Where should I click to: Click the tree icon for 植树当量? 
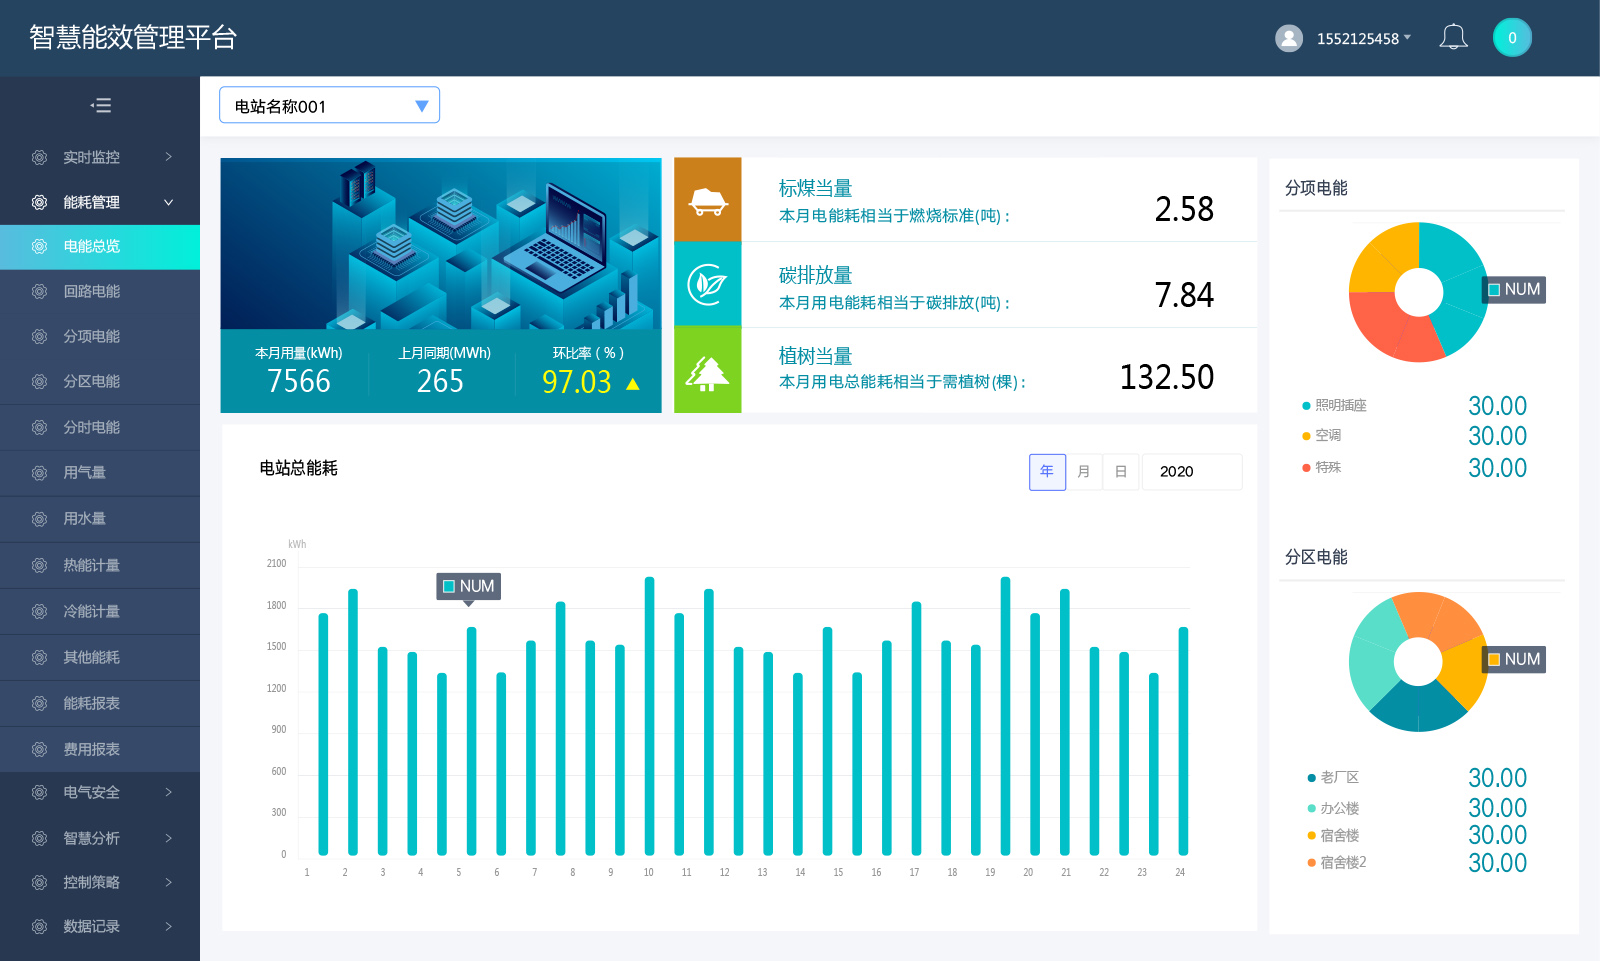708,372
